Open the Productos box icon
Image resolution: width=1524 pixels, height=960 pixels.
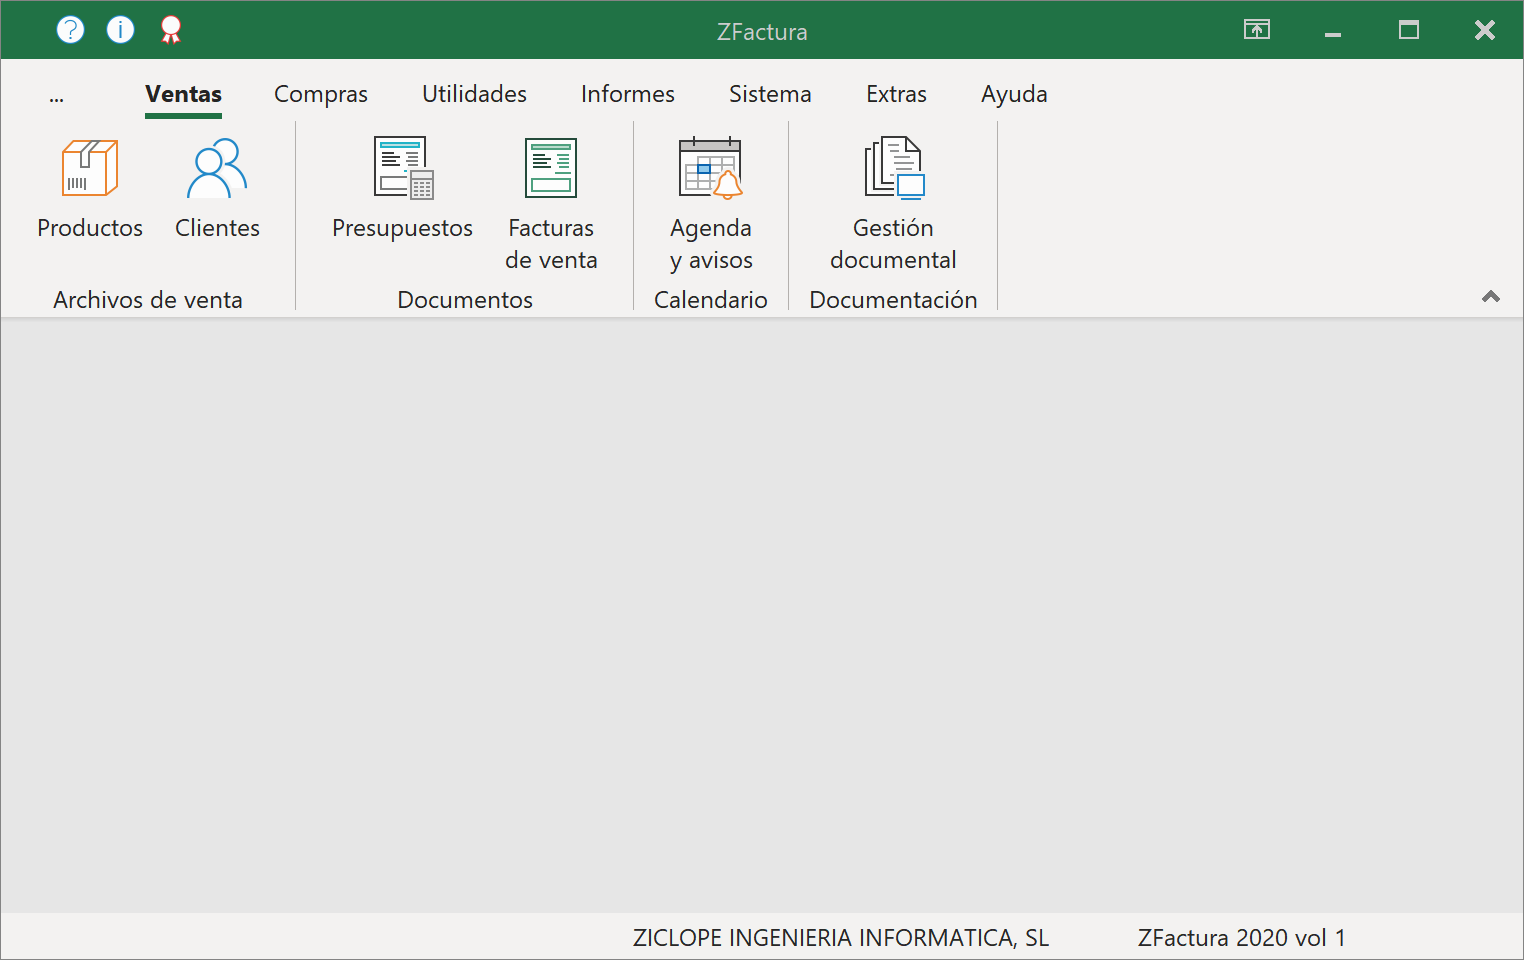tap(90, 169)
